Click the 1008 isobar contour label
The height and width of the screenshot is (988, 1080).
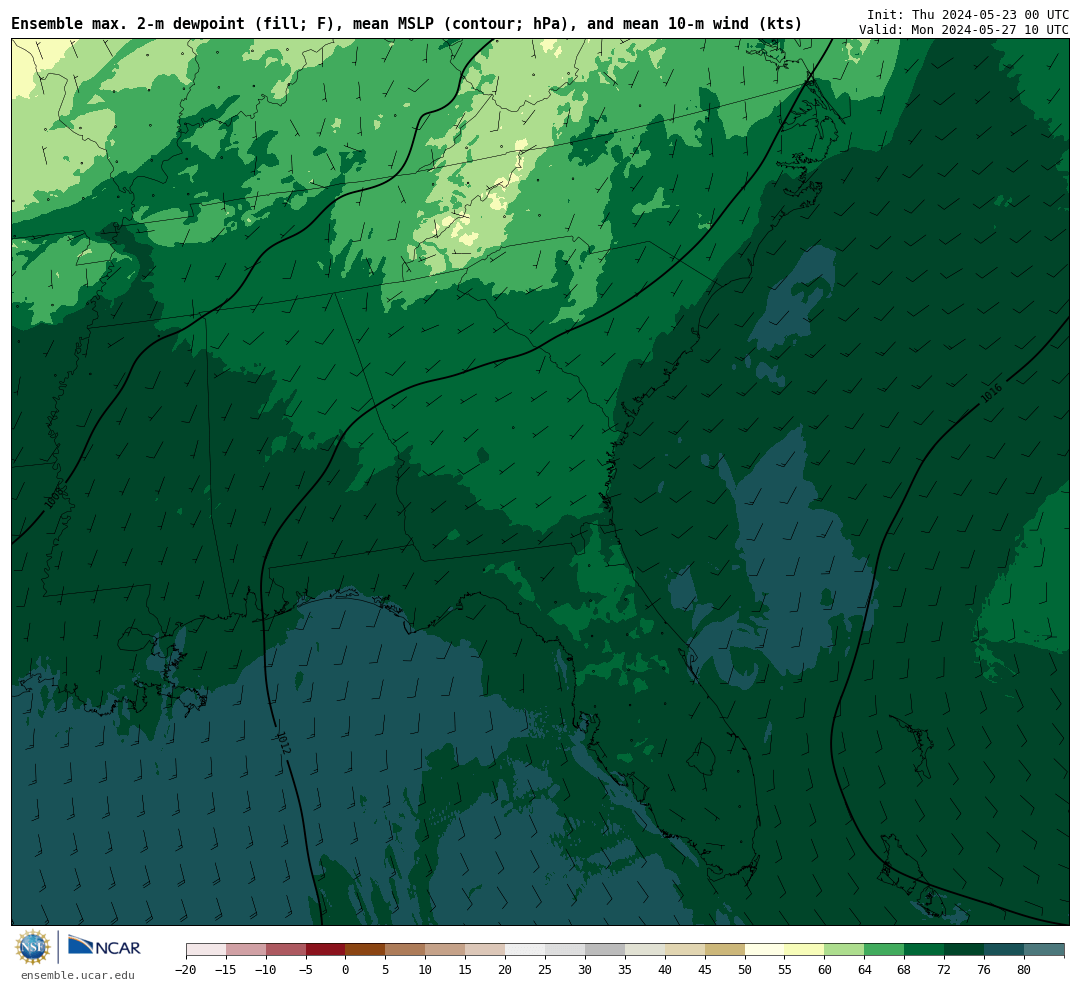pos(55,496)
